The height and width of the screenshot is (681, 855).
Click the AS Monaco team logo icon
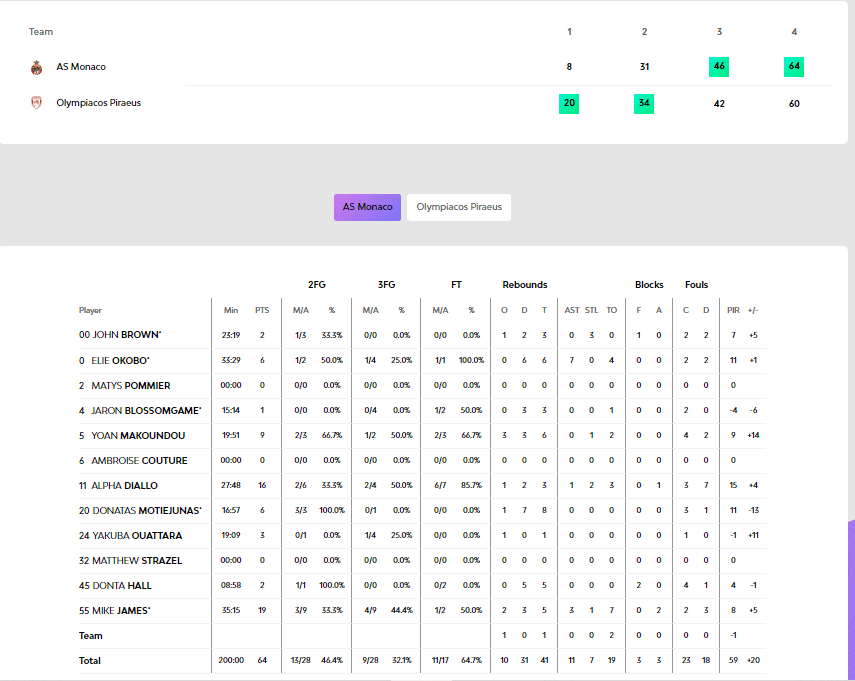point(37,67)
